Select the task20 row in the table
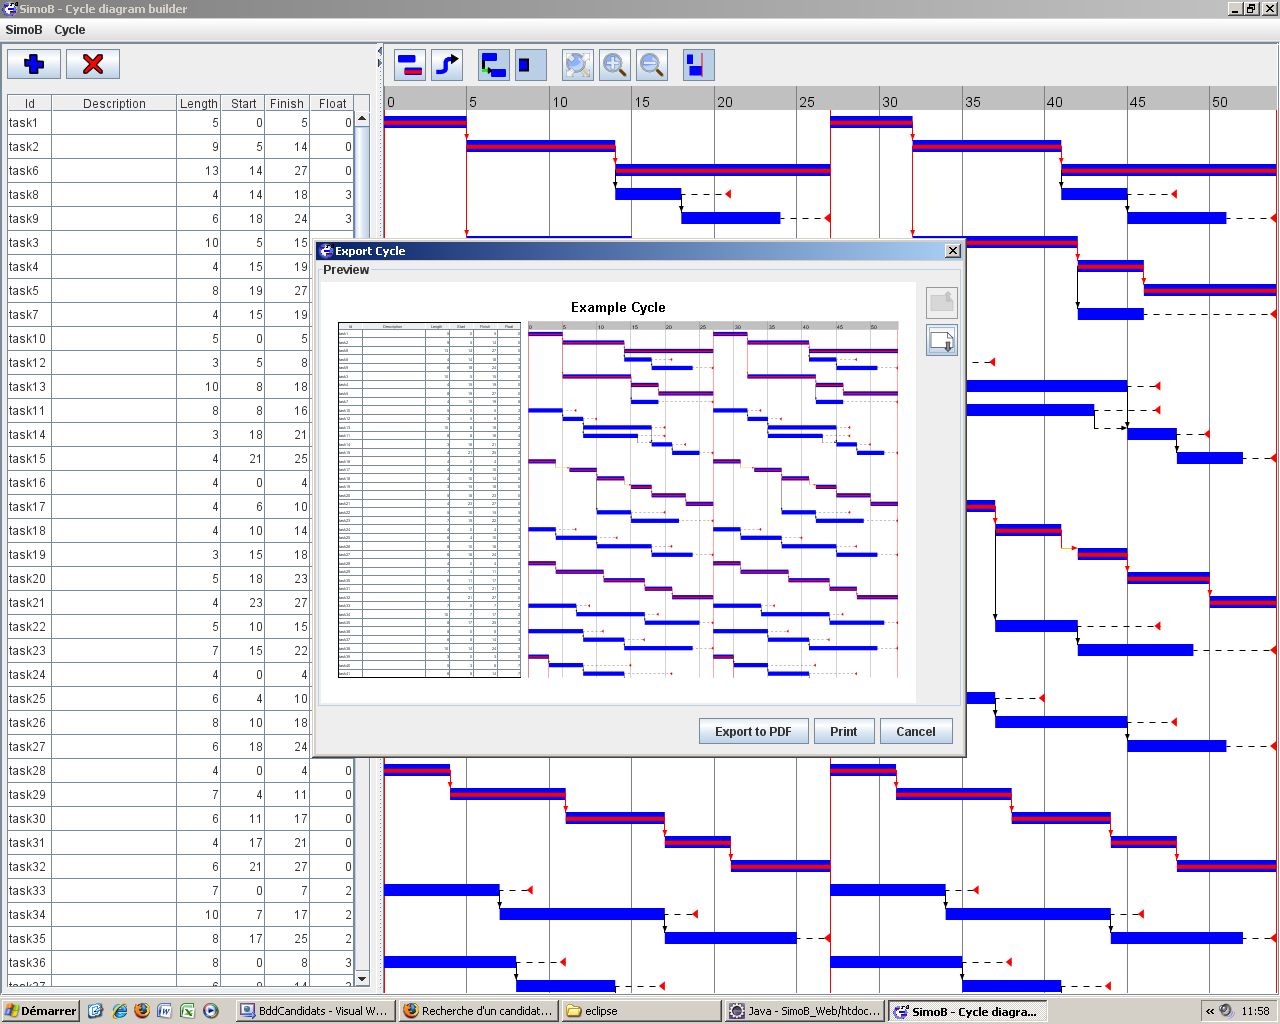 [x=28, y=579]
